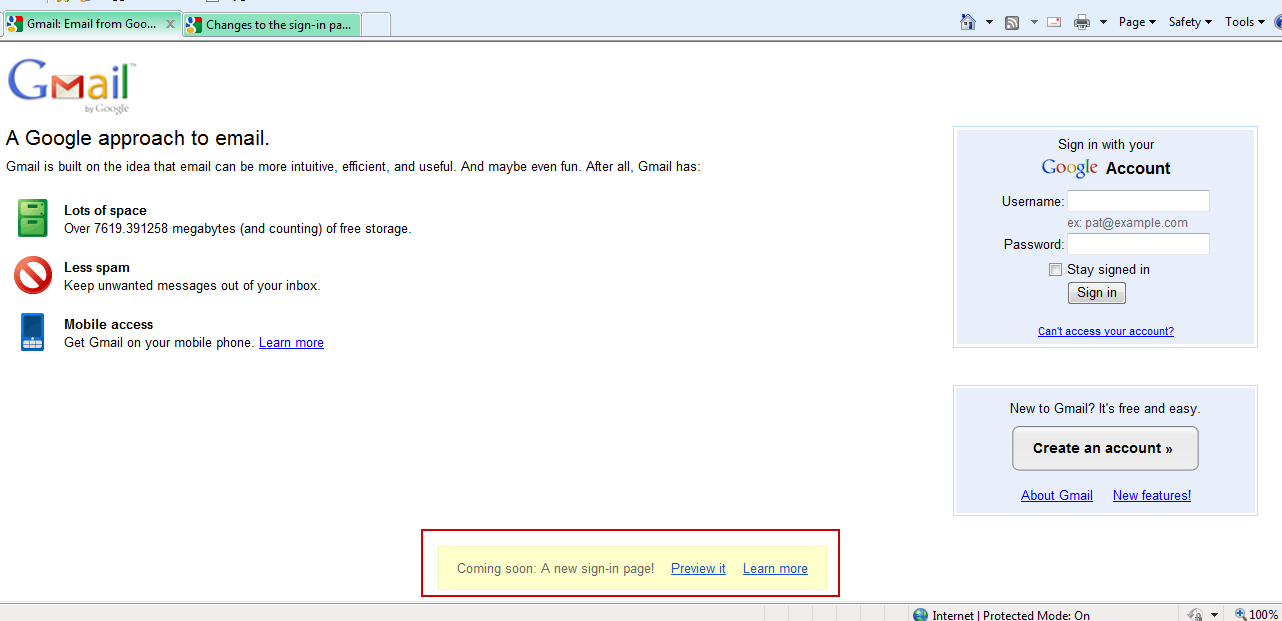Viewport: 1282px width, 621px height.
Task: Click the security lock status icon
Action: point(1194,614)
